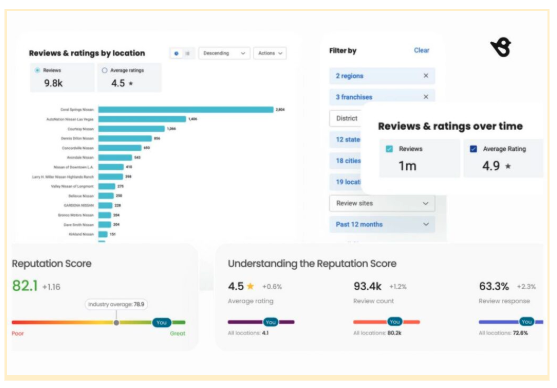Select the Average ratings radio button
The width and height of the screenshot is (557, 388).
pos(104,70)
